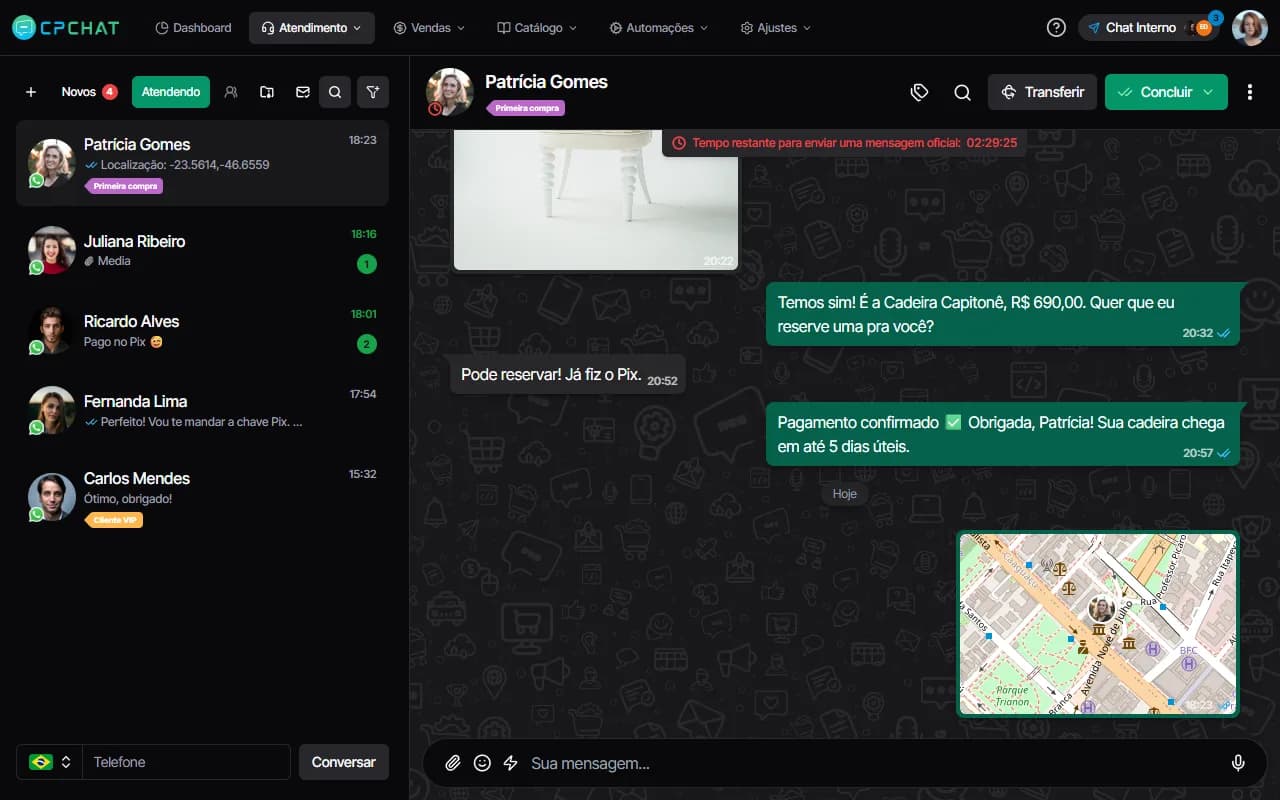
Task: Open the filter funnel icon in chat list
Action: click(373, 92)
